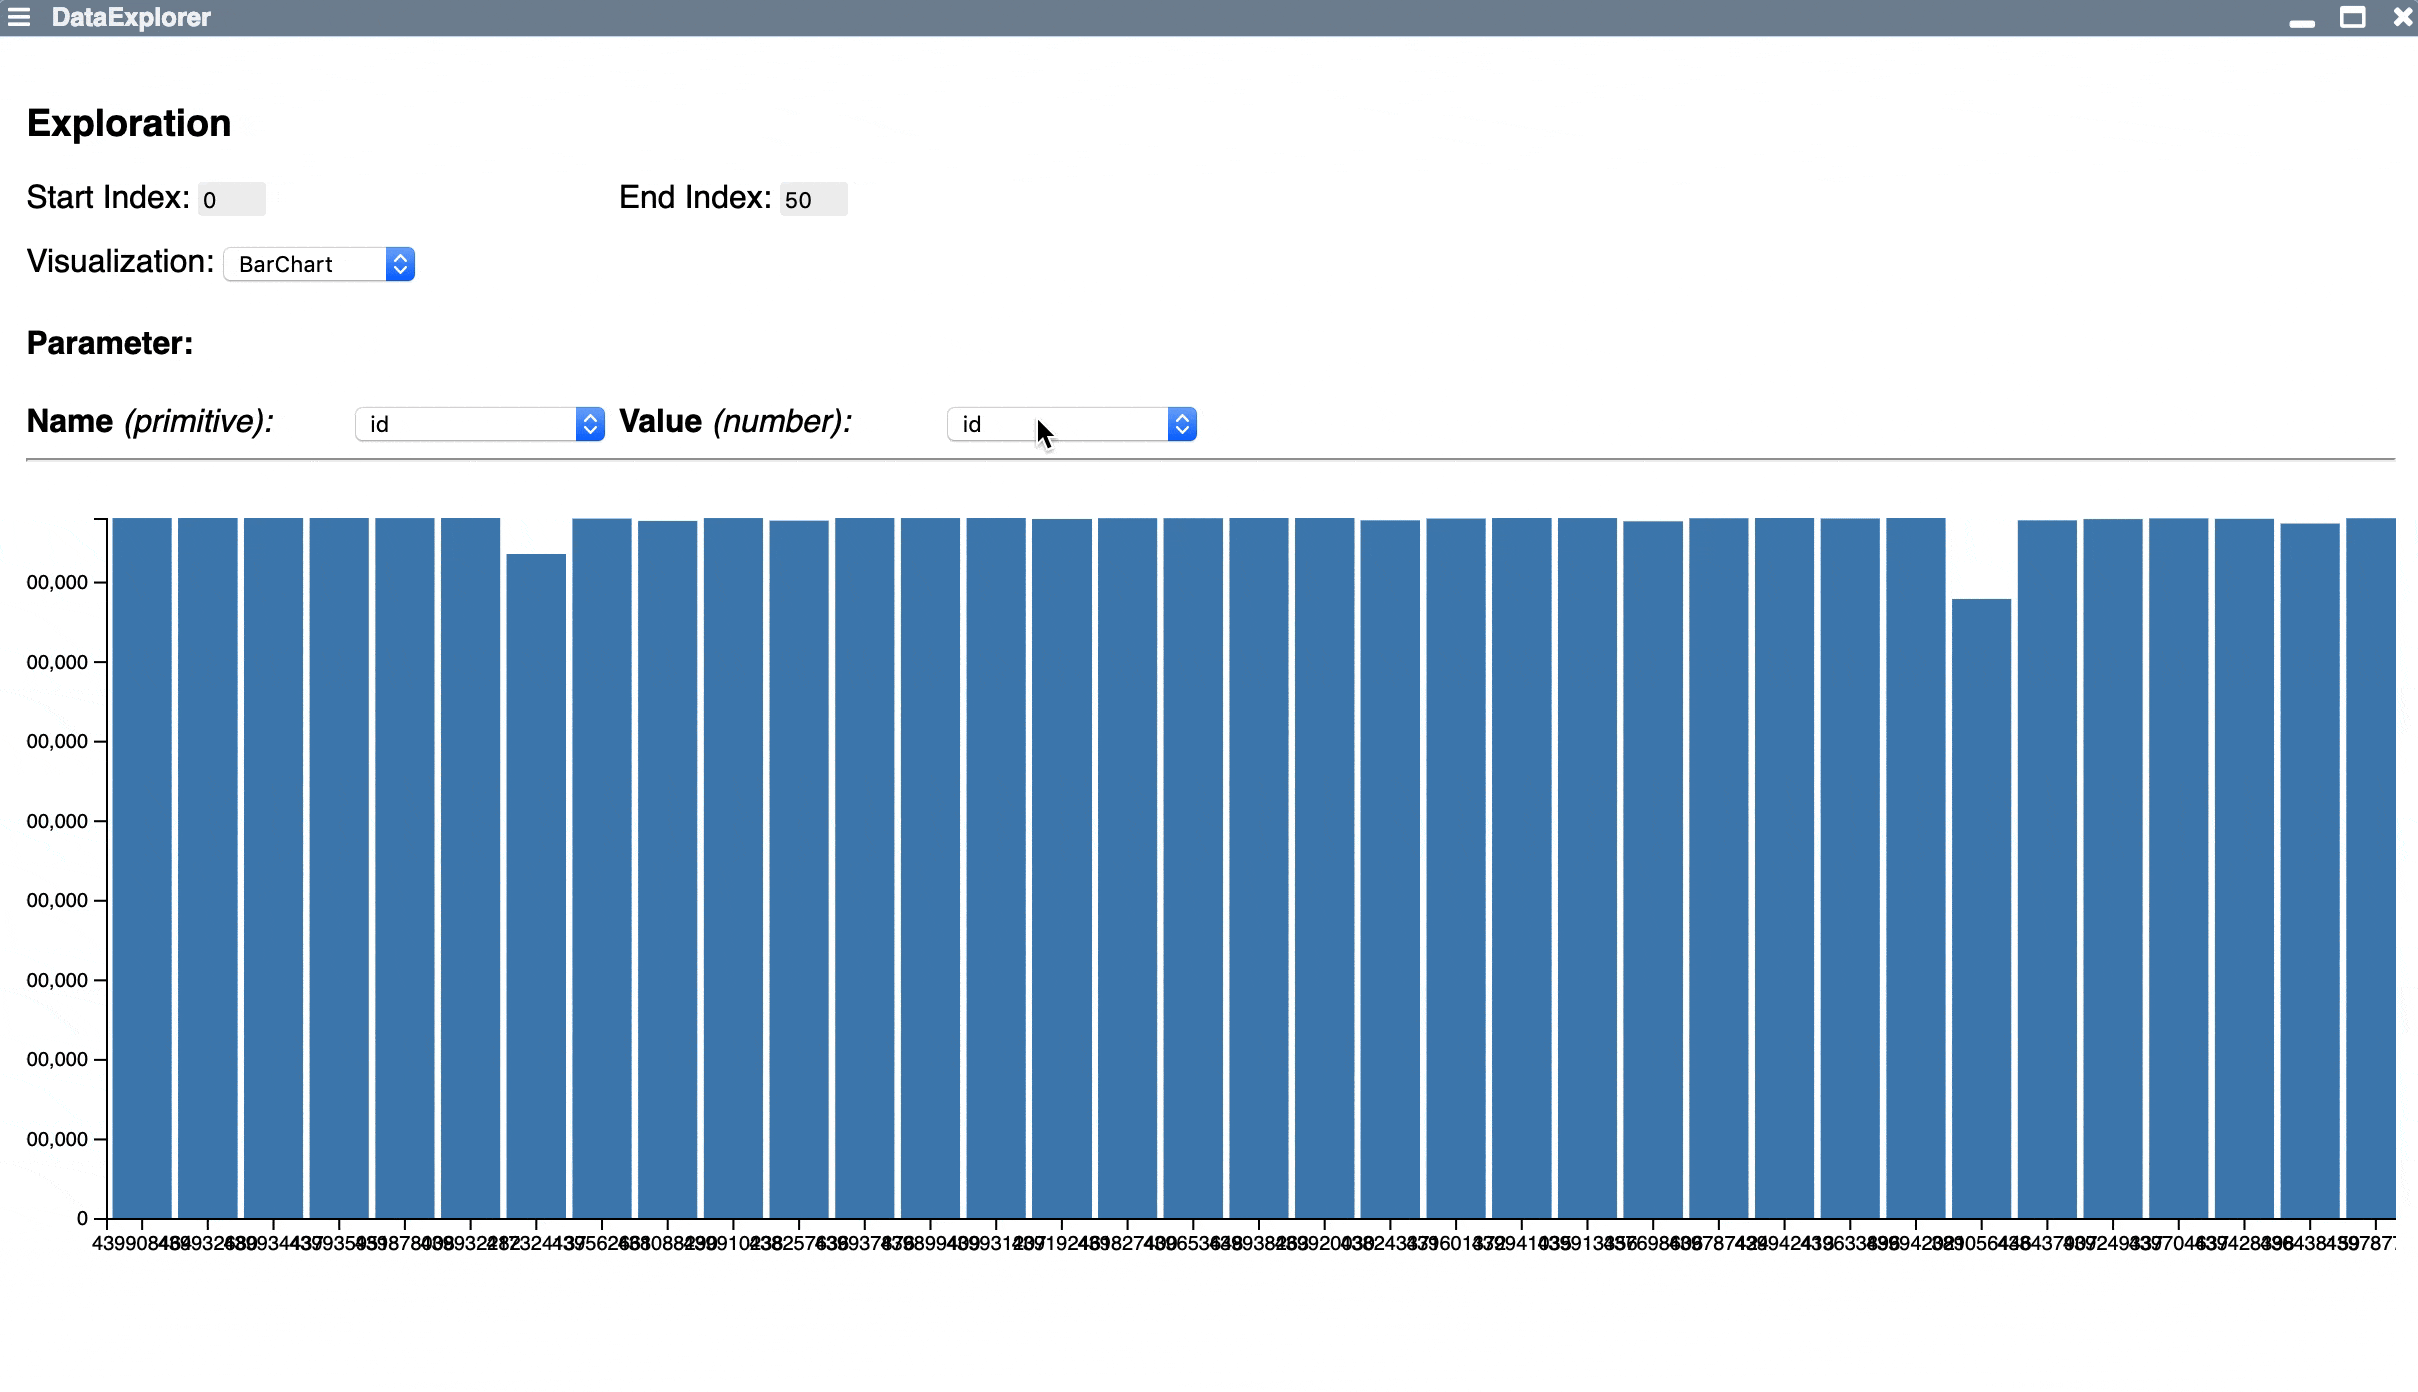Viewport: 2418px width, 1392px height.
Task: Click the DataExplorer title text
Action: click(131, 17)
